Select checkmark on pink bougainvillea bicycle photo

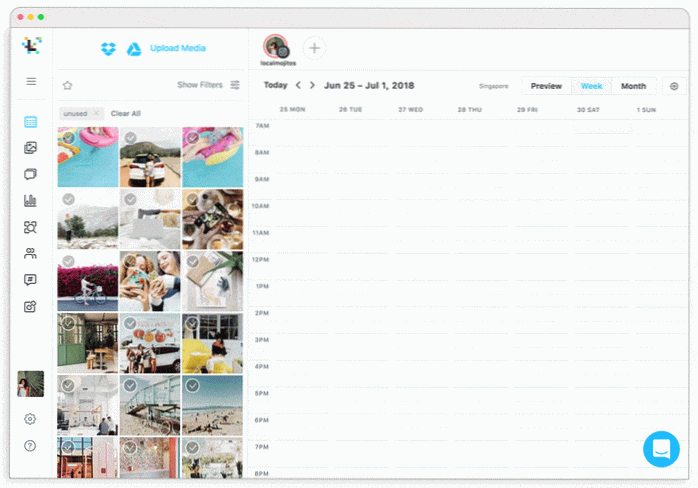[x=68, y=261]
